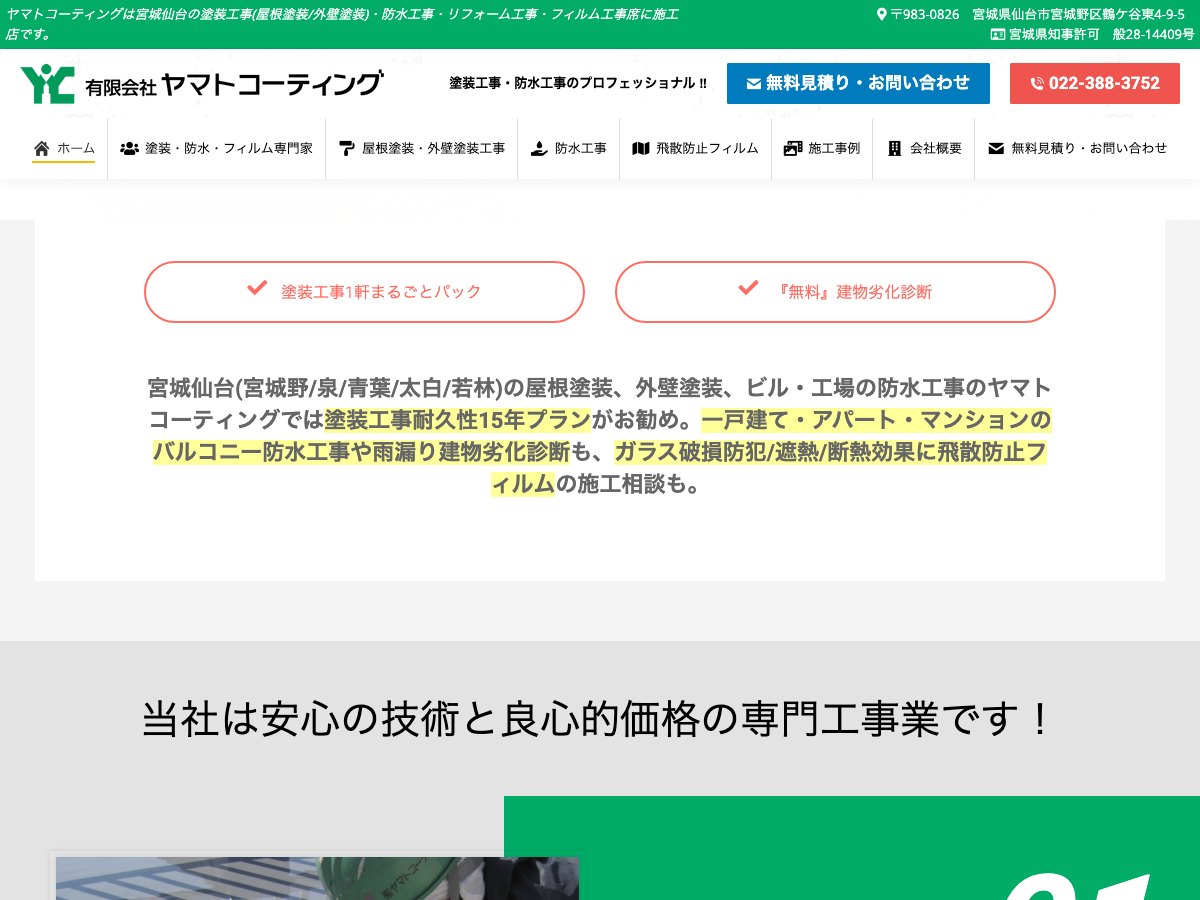The height and width of the screenshot is (900, 1200).
Task: Open 塗装・防水・フィルム専門家 menu item
Action: tap(216, 148)
